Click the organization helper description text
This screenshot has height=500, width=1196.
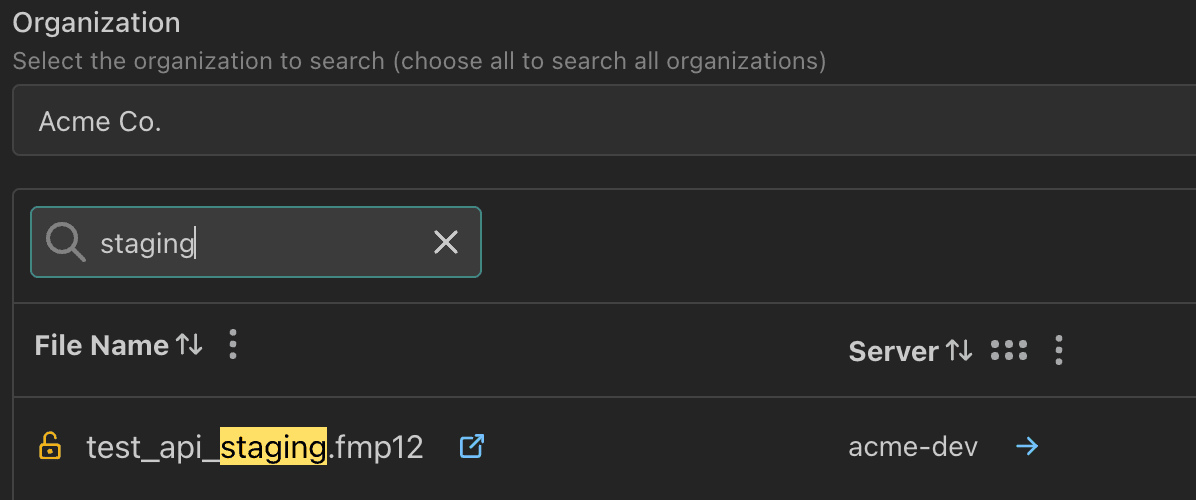(x=419, y=61)
